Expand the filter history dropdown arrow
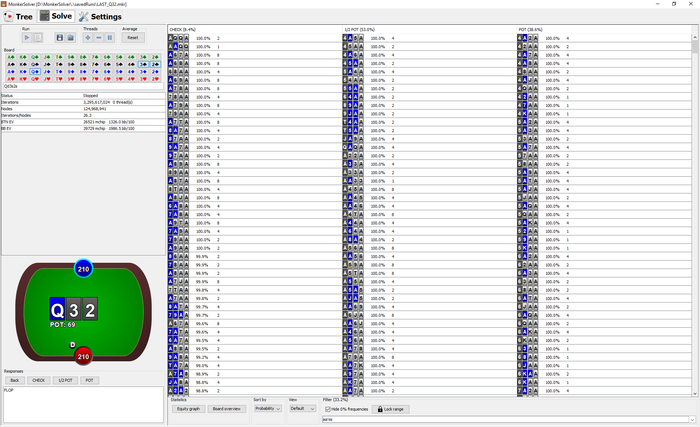Image resolution: width=700 pixels, height=427 pixels. 692,419
